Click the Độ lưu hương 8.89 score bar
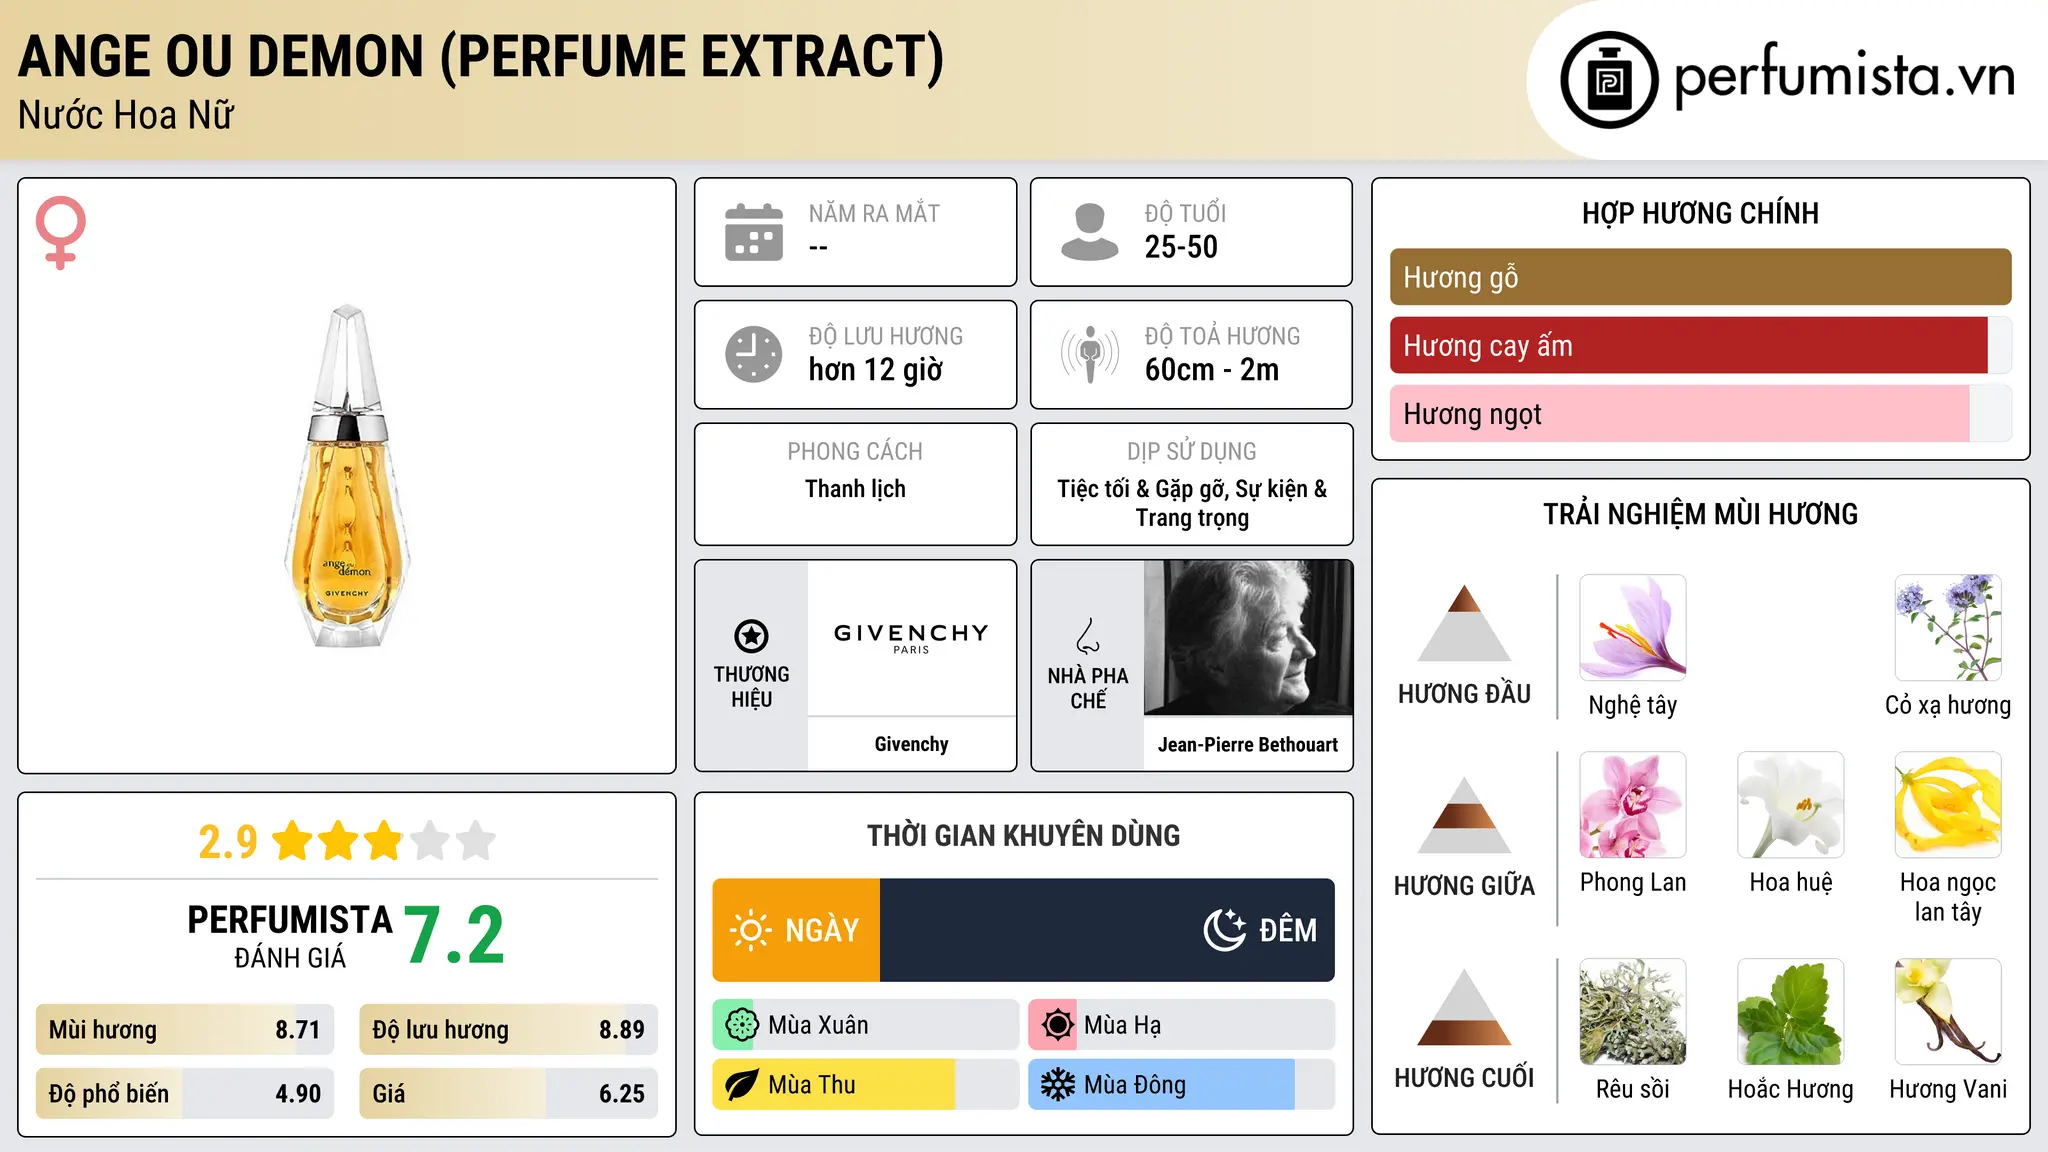 tap(509, 1029)
